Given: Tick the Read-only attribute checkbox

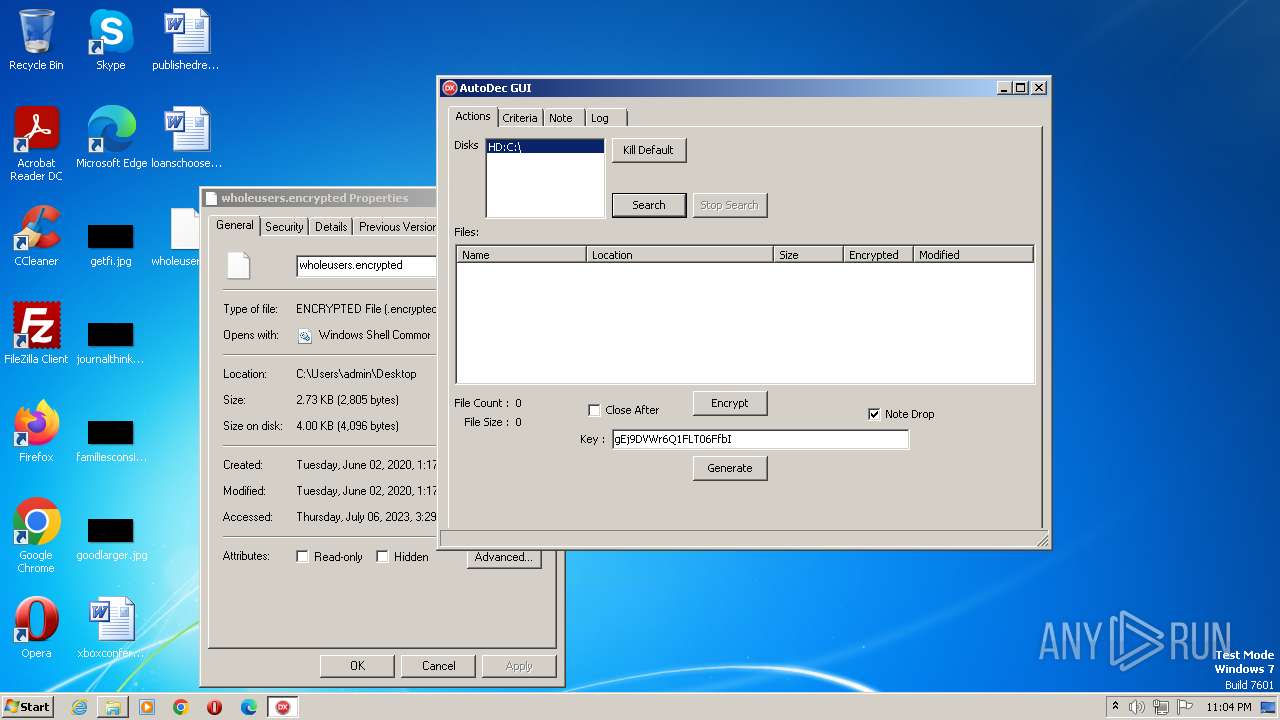Looking at the screenshot, I should click(302, 557).
